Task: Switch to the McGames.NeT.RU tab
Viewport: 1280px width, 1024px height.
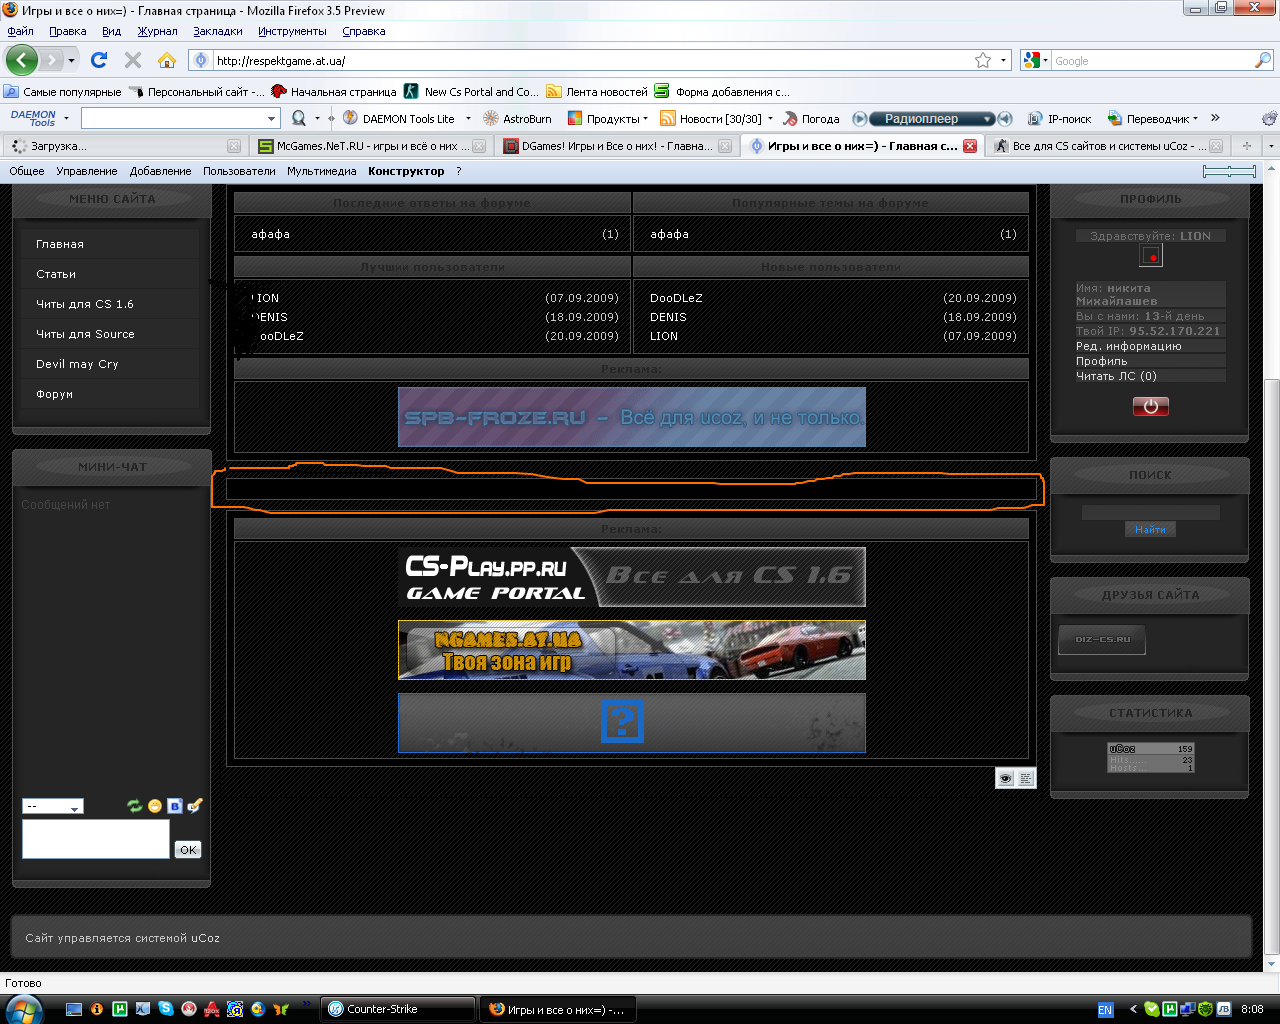Action: click(x=369, y=146)
